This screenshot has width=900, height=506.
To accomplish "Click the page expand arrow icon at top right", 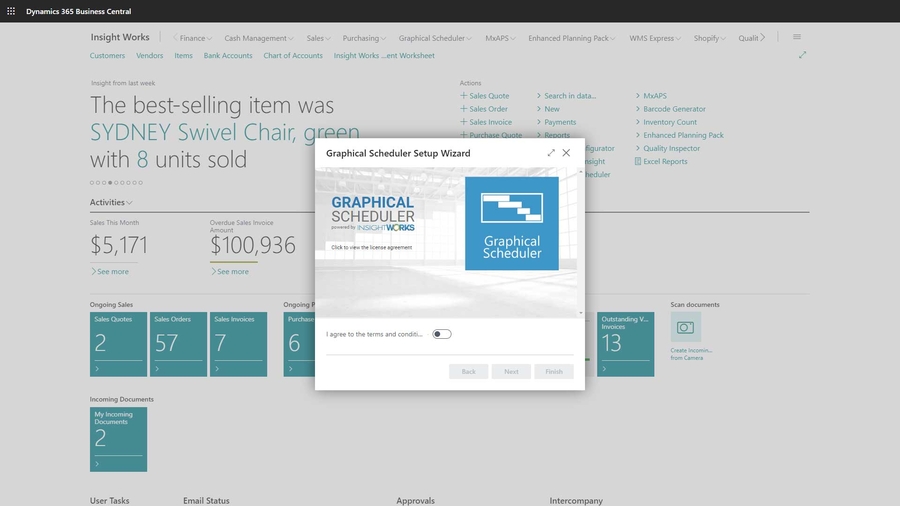I will tap(802, 56).
